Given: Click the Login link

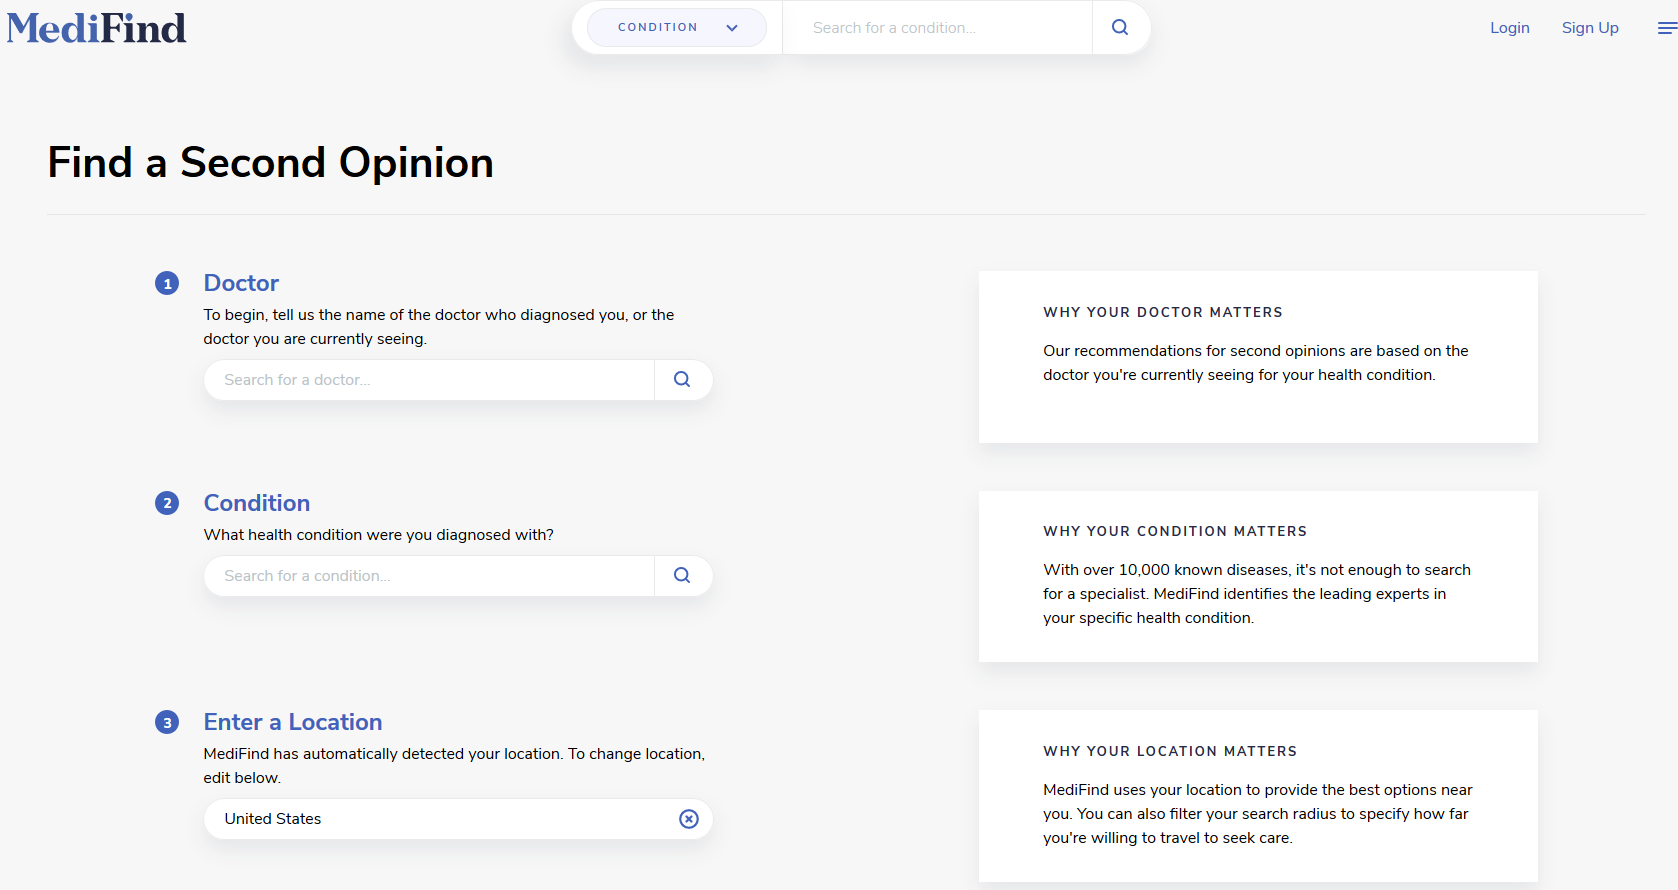Looking at the screenshot, I should (x=1509, y=28).
